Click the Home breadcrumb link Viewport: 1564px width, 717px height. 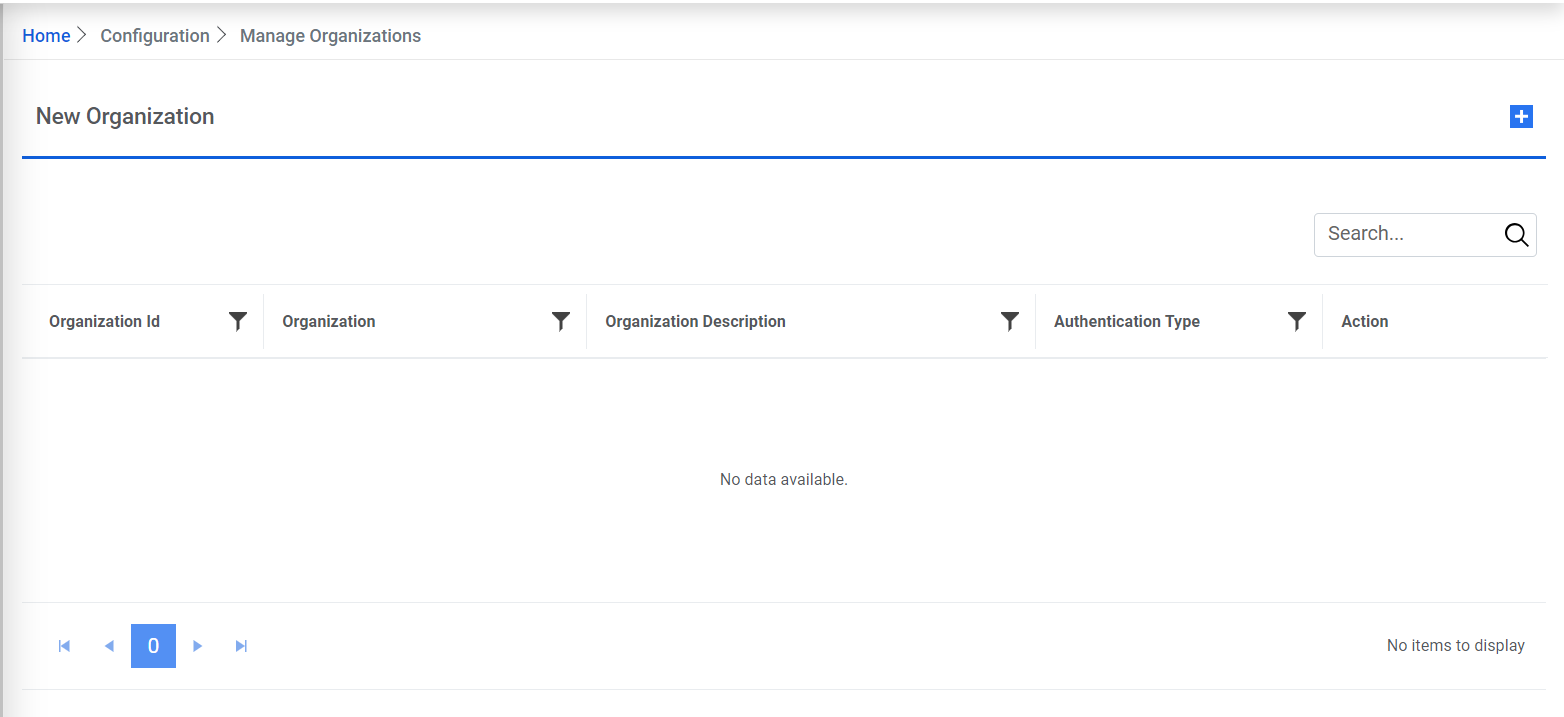tap(46, 36)
